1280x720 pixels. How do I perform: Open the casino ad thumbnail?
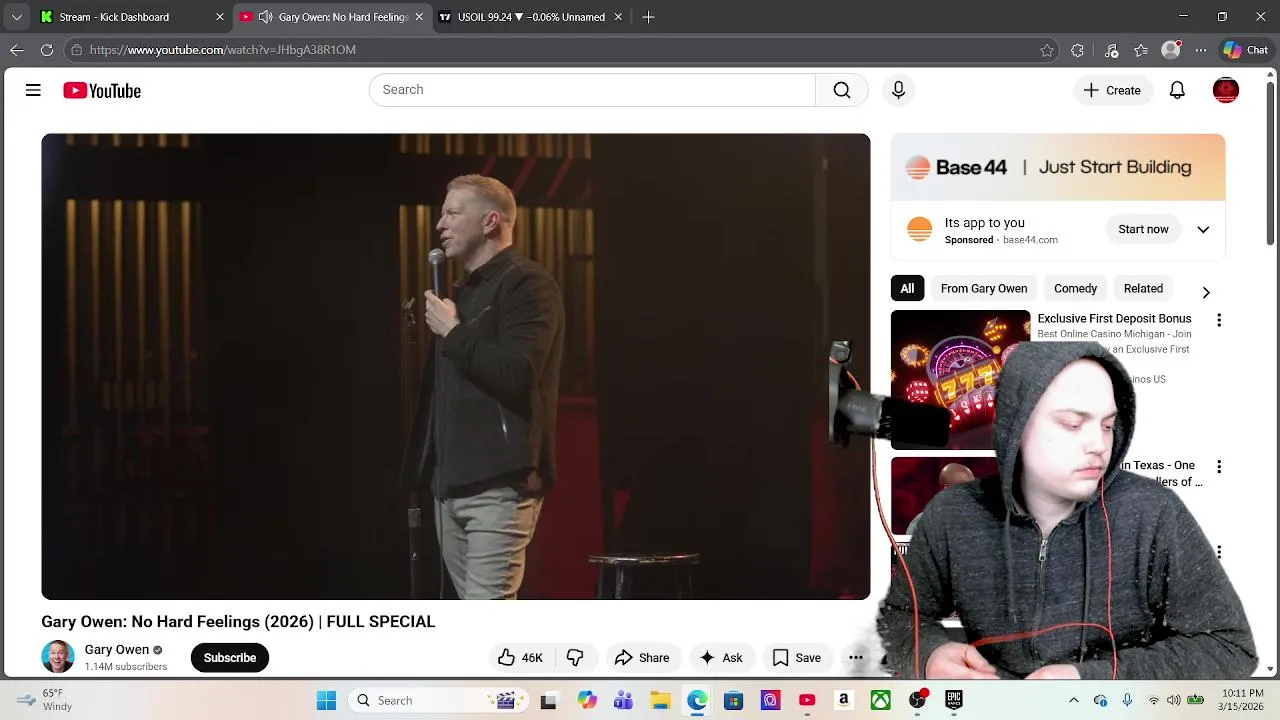(960, 379)
